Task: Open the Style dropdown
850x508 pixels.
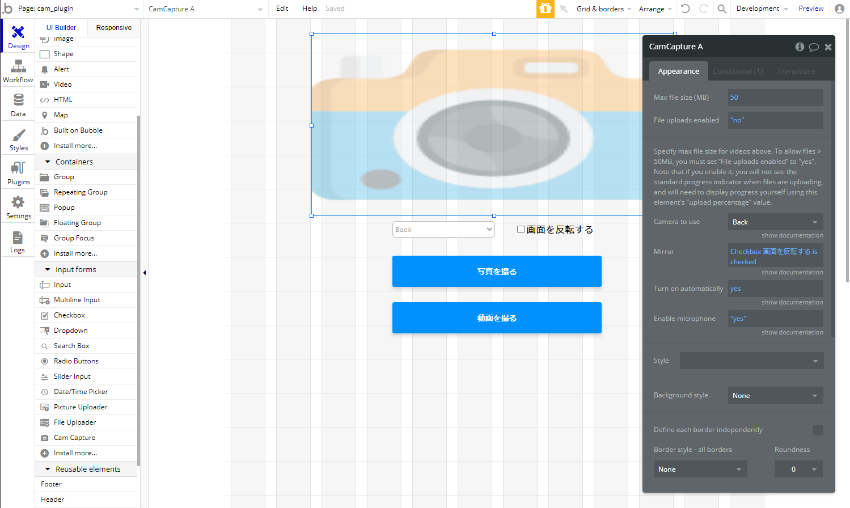Action: 751,361
